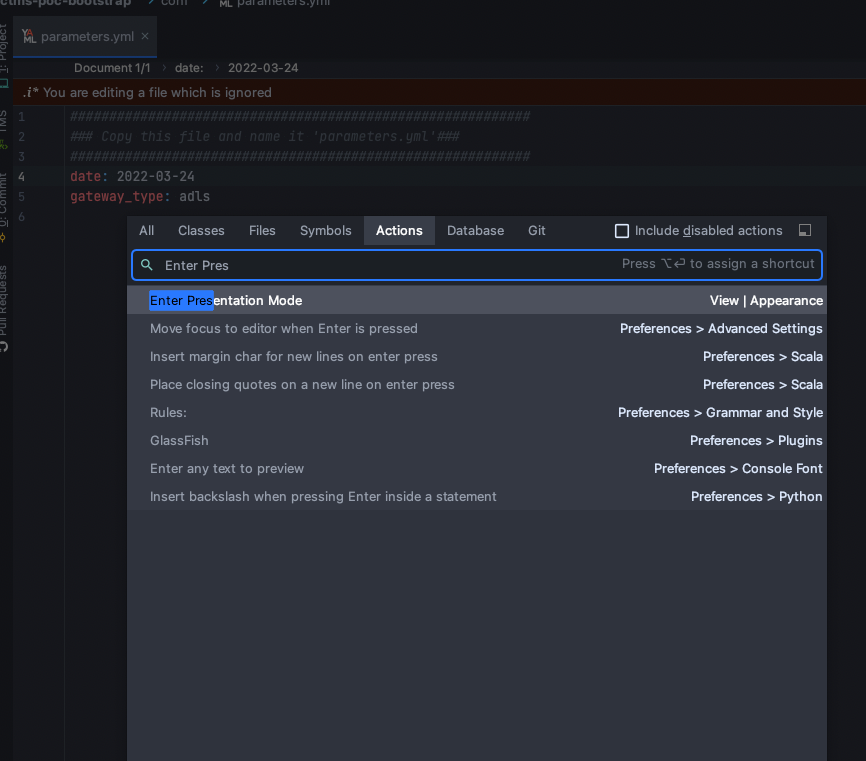
Task: Expand the date chevron in the document header
Action: tap(217, 68)
